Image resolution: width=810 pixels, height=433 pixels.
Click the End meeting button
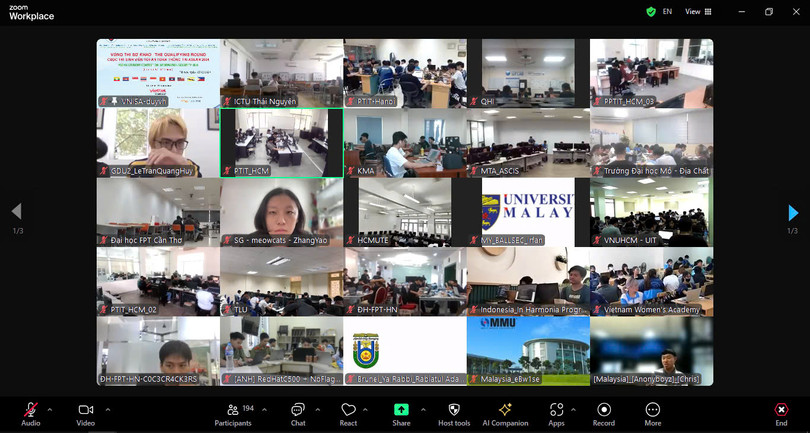pos(781,411)
